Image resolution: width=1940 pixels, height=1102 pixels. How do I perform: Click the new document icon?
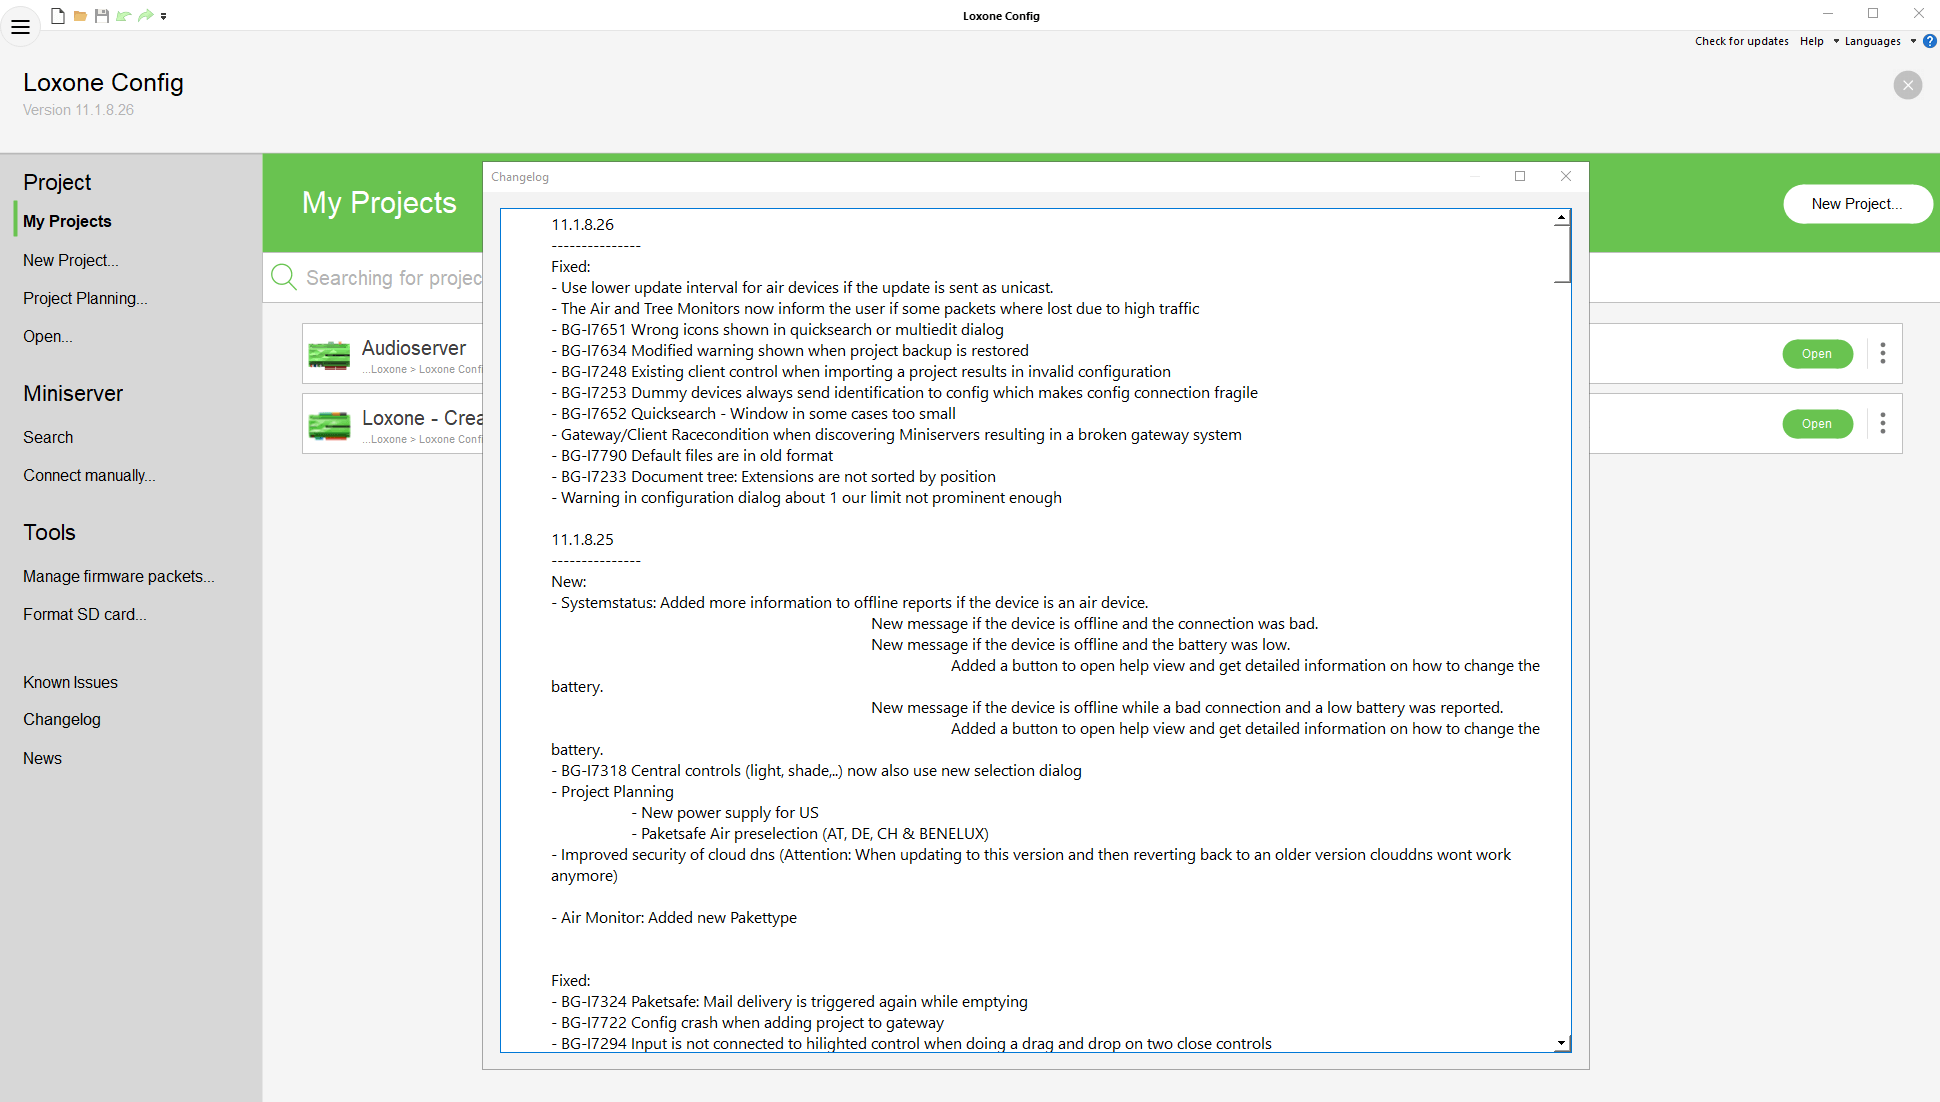(58, 16)
